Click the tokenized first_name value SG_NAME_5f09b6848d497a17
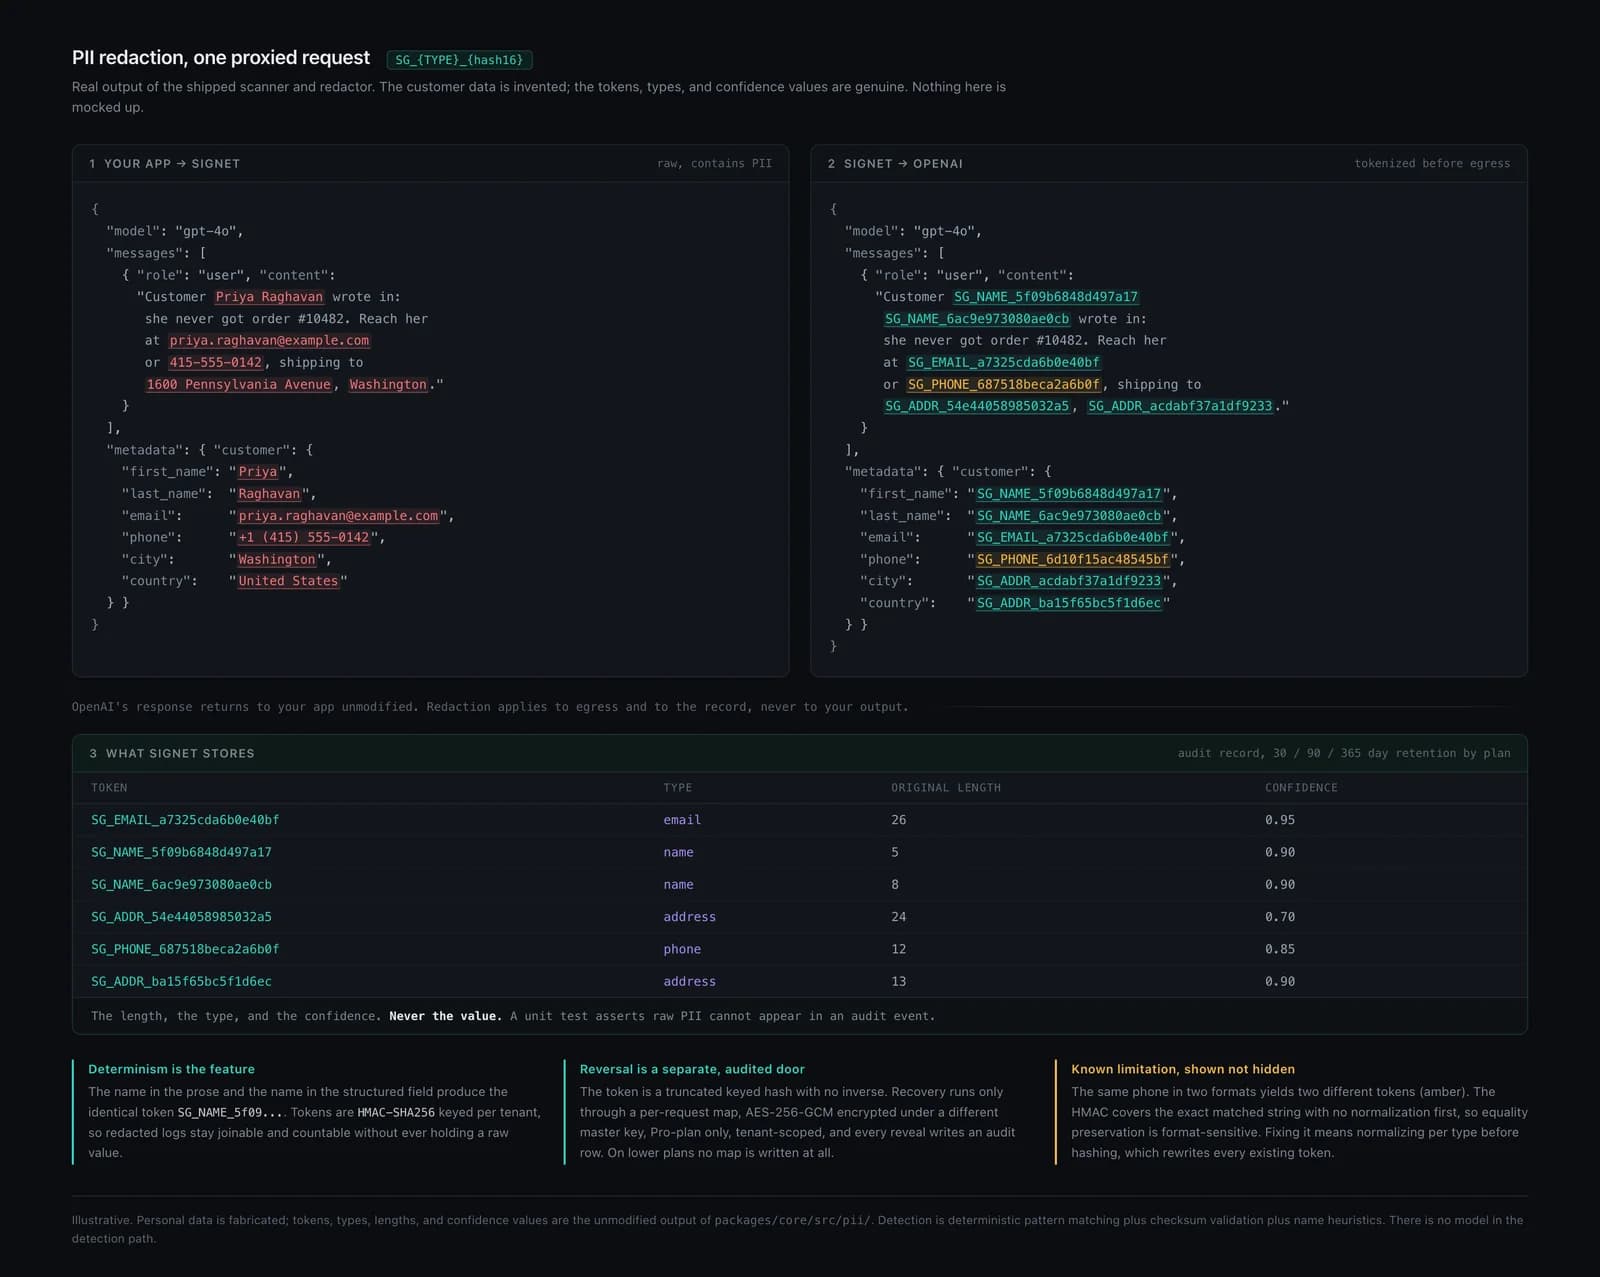 1069,494
